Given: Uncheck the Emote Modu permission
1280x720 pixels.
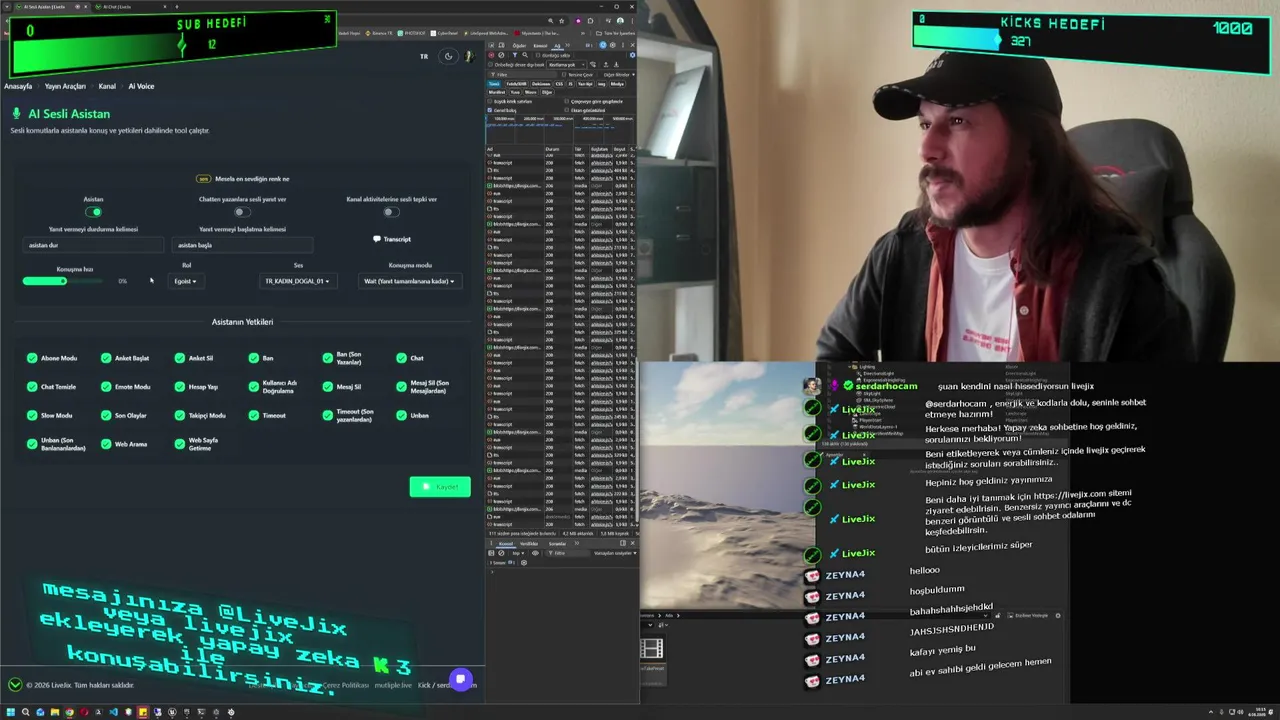Looking at the screenshot, I should coord(106,386).
